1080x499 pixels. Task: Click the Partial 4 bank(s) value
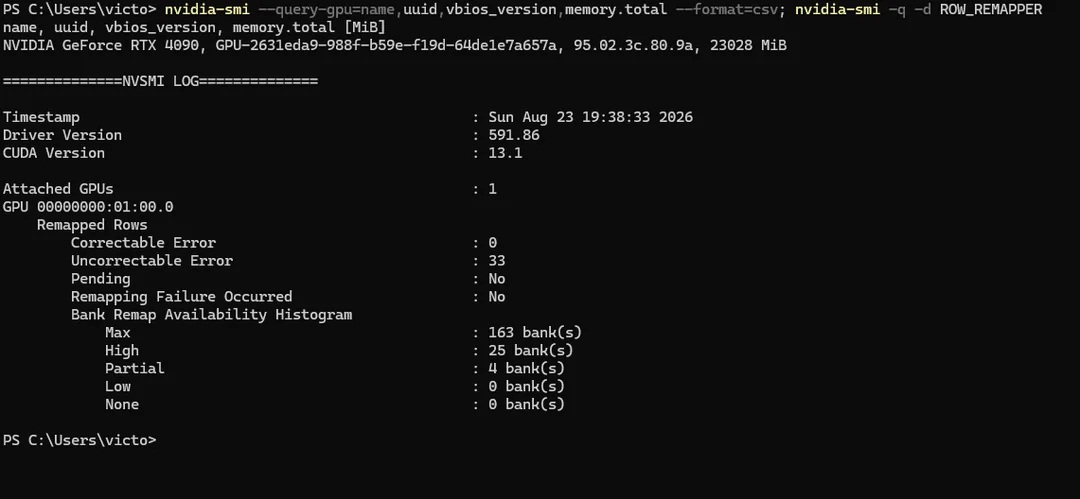(x=526, y=368)
